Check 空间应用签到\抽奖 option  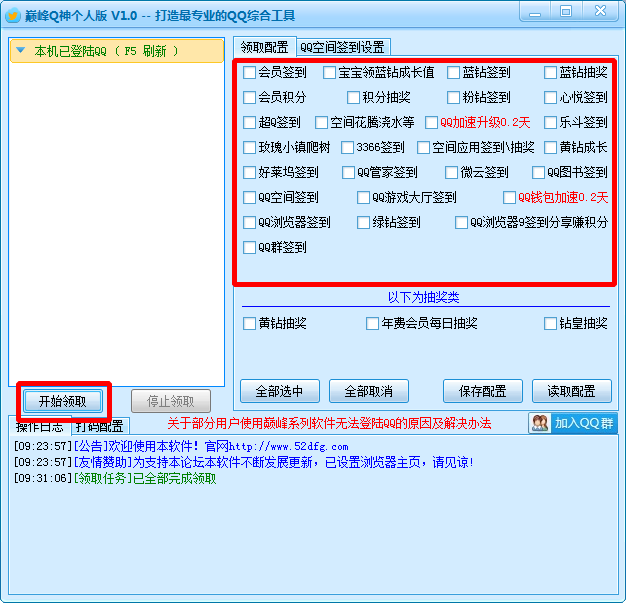coord(423,147)
